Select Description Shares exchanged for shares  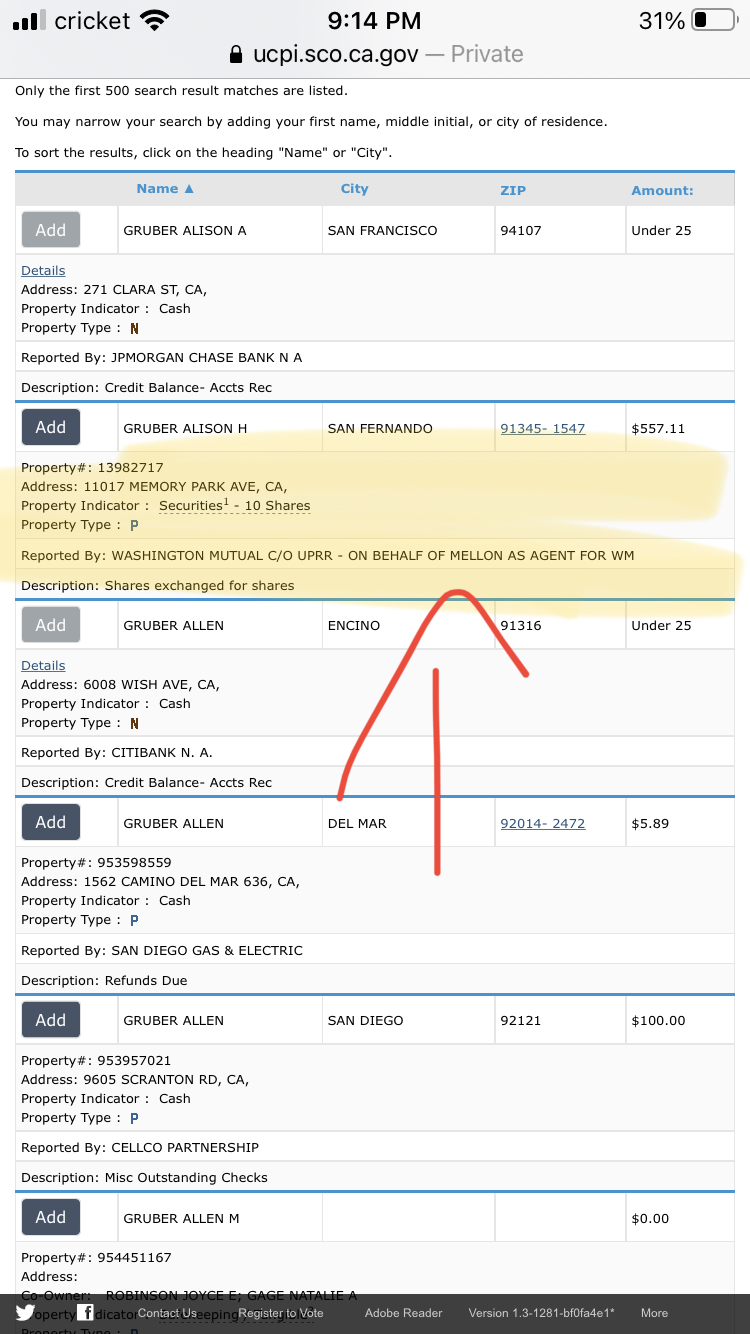158,585
